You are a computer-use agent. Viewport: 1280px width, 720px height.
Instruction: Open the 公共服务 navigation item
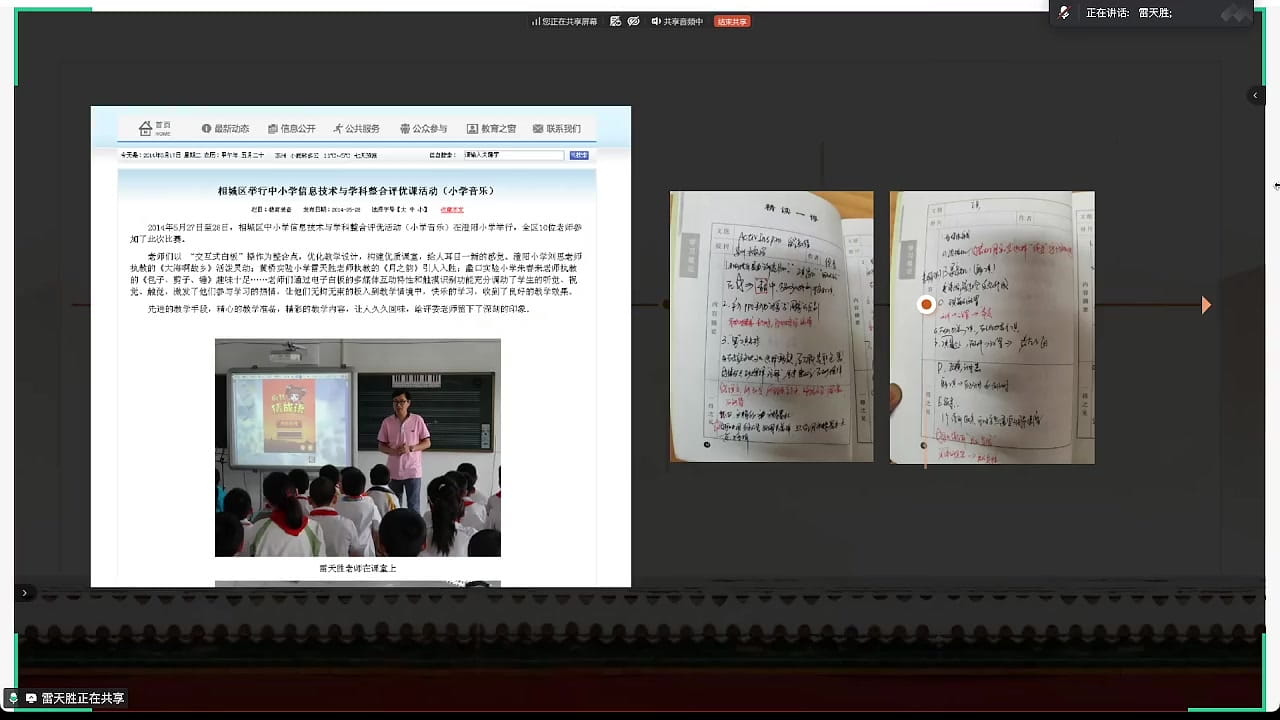357,129
